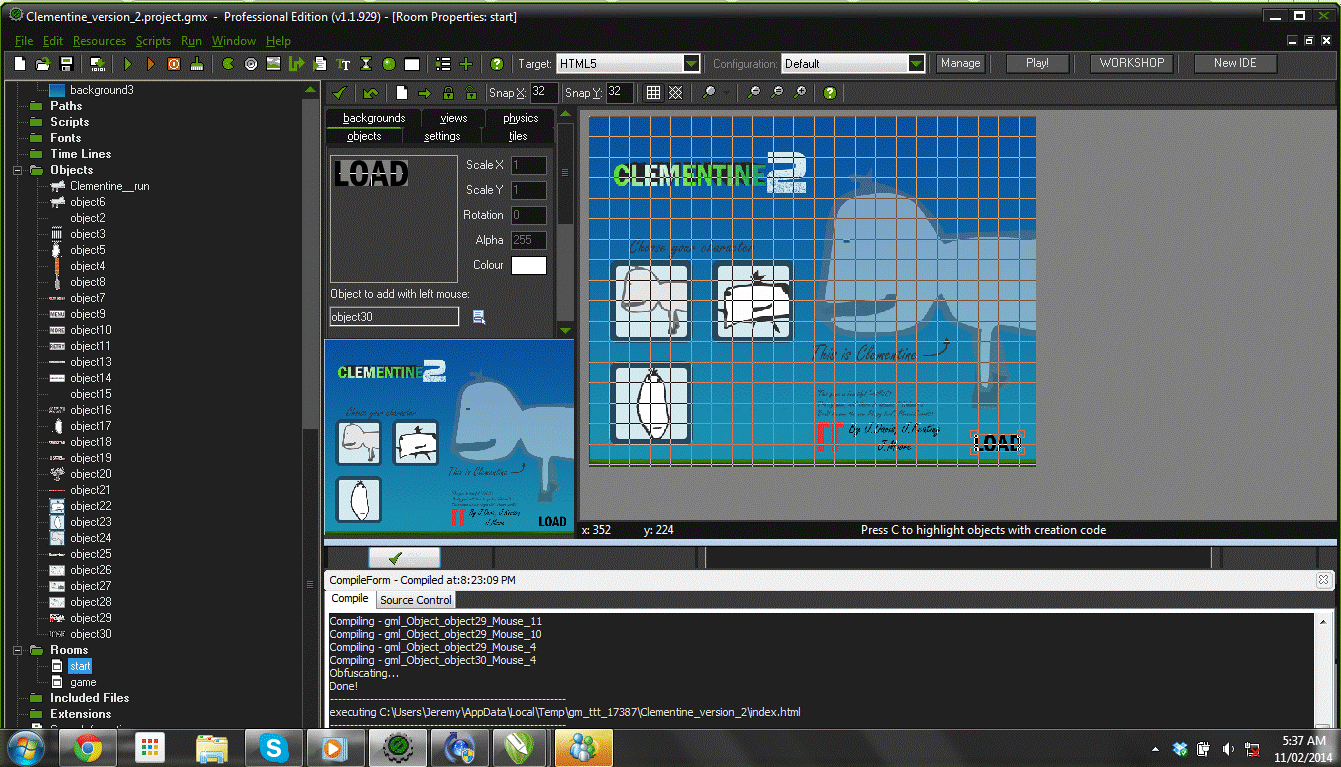The height and width of the screenshot is (767, 1341).
Task: Create an object with green ball icon
Action: click(x=389, y=63)
